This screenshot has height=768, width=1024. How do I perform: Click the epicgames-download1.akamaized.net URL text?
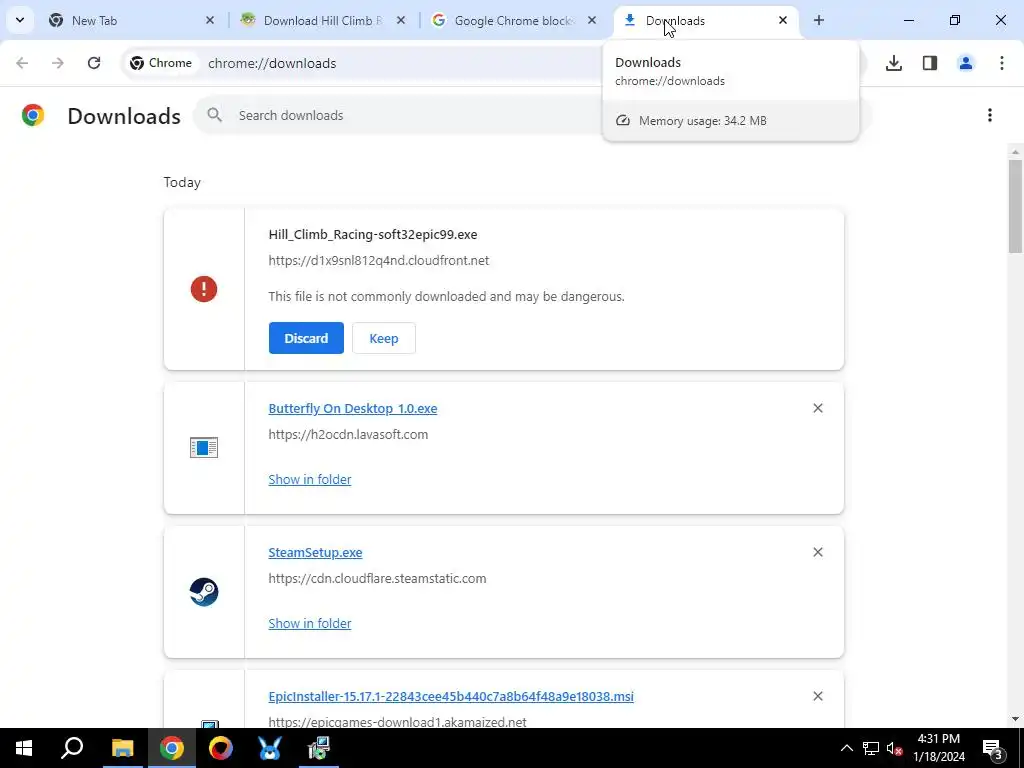398,722
